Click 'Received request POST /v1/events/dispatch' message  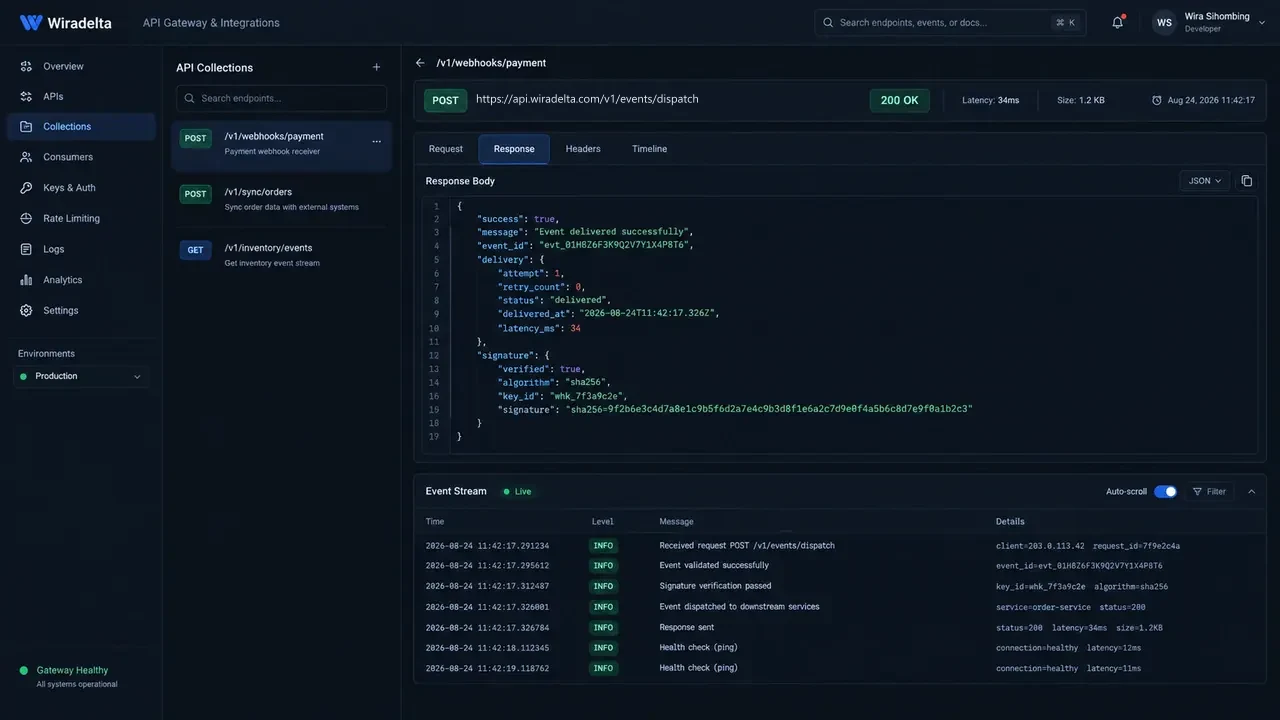747,546
